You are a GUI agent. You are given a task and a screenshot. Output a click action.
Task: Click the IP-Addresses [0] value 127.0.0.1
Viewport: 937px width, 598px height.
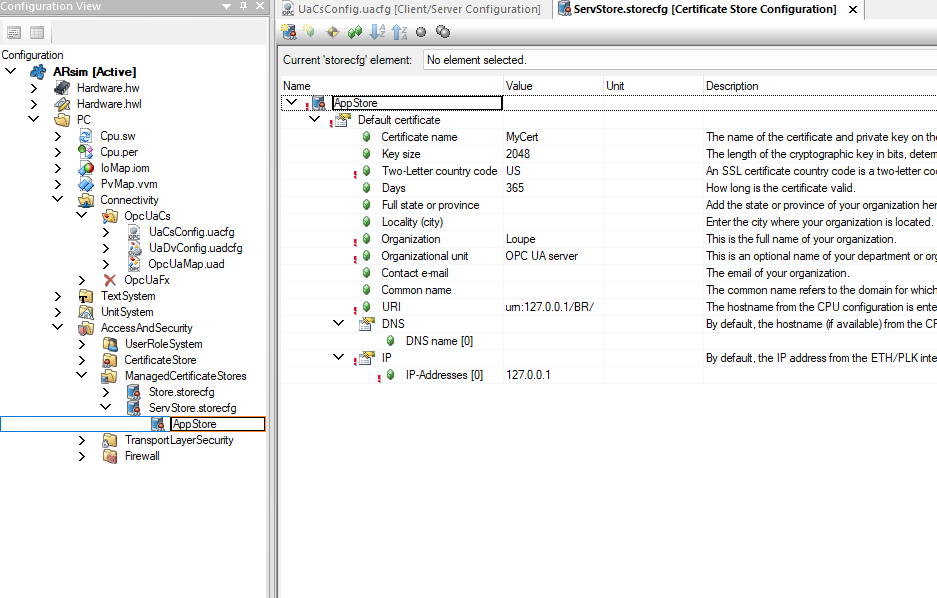pos(528,375)
